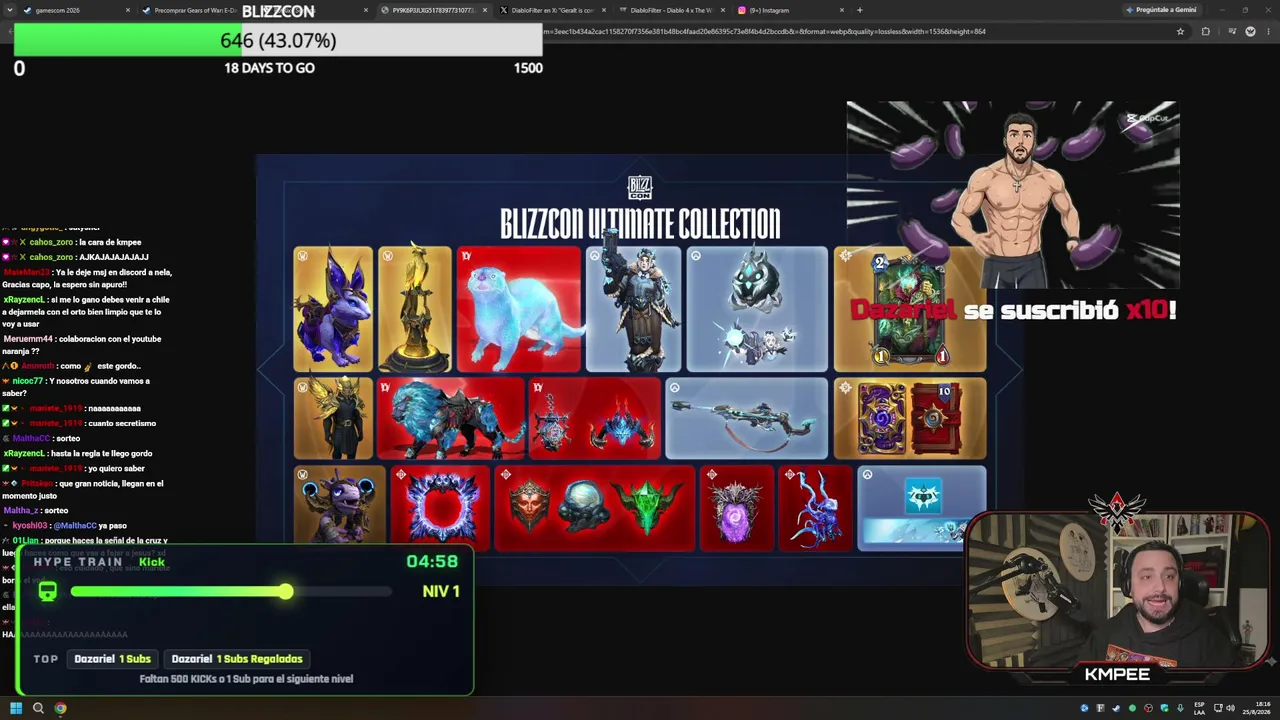Click the Dazariel se suscribió x10 alert
The height and width of the screenshot is (720, 1280).
tap(1013, 310)
